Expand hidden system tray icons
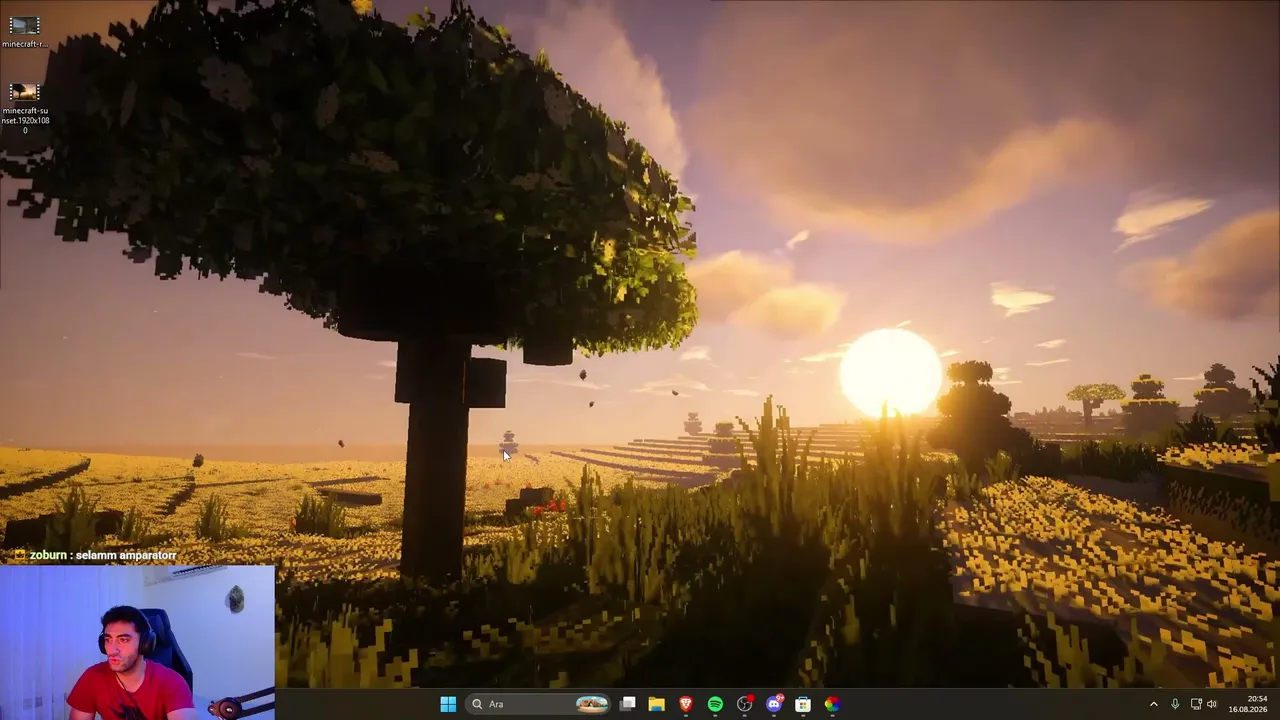Screen dimensions: 1280x720 [x=1153, y=704]
